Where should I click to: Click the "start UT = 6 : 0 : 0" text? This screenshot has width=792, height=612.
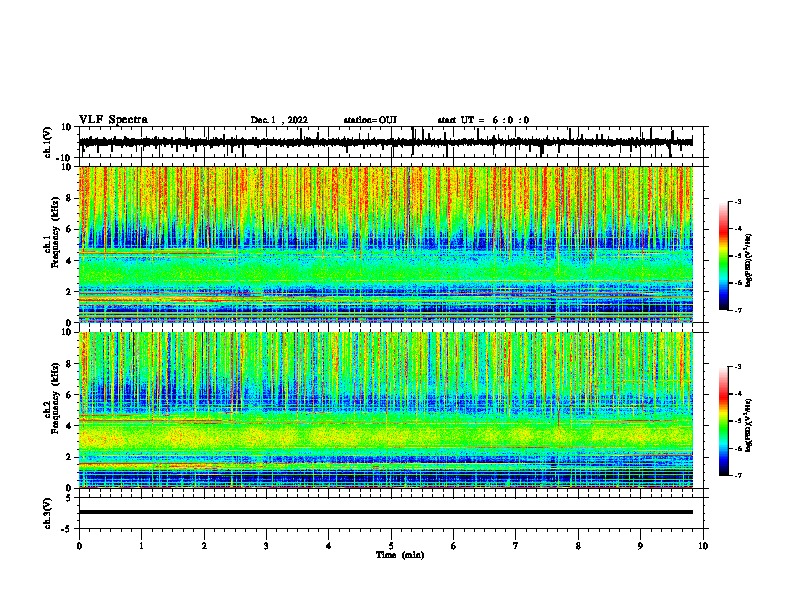(483, 120)
